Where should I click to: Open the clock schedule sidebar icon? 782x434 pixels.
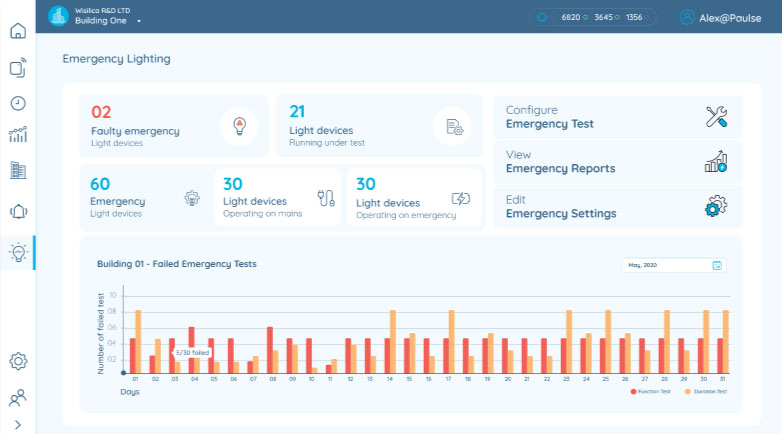click(17, 102)
